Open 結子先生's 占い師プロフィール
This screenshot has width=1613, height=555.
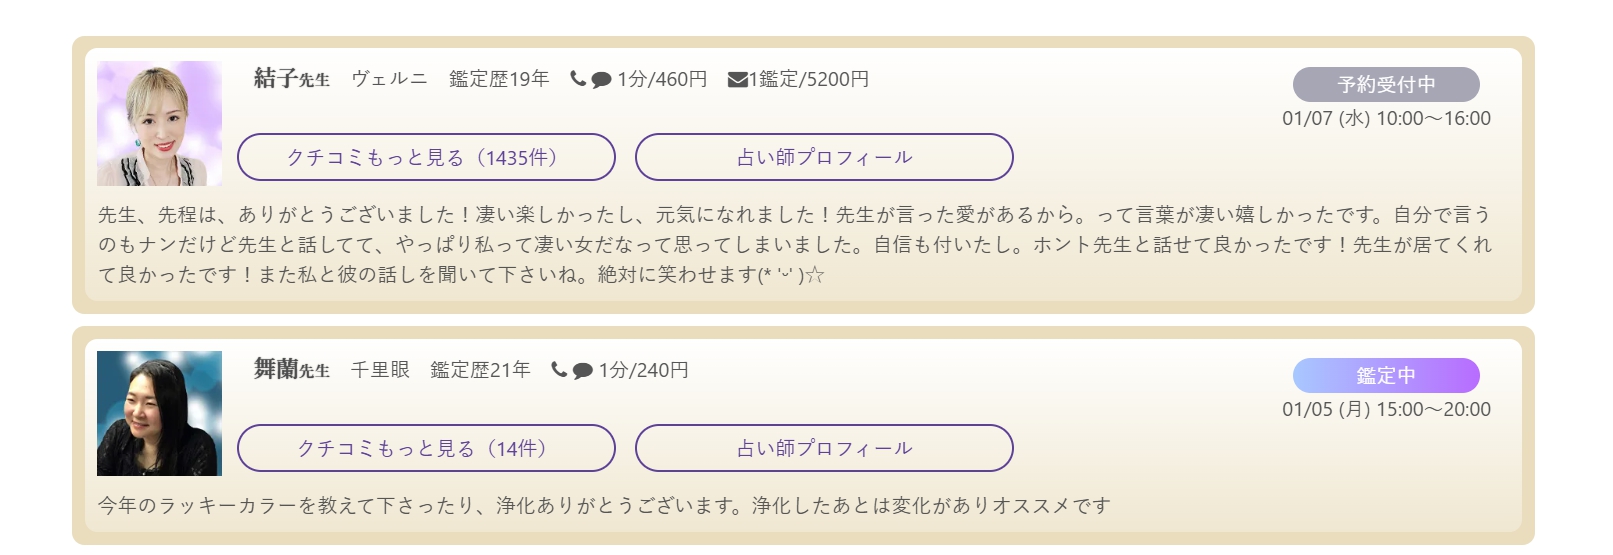click(824, 157)
